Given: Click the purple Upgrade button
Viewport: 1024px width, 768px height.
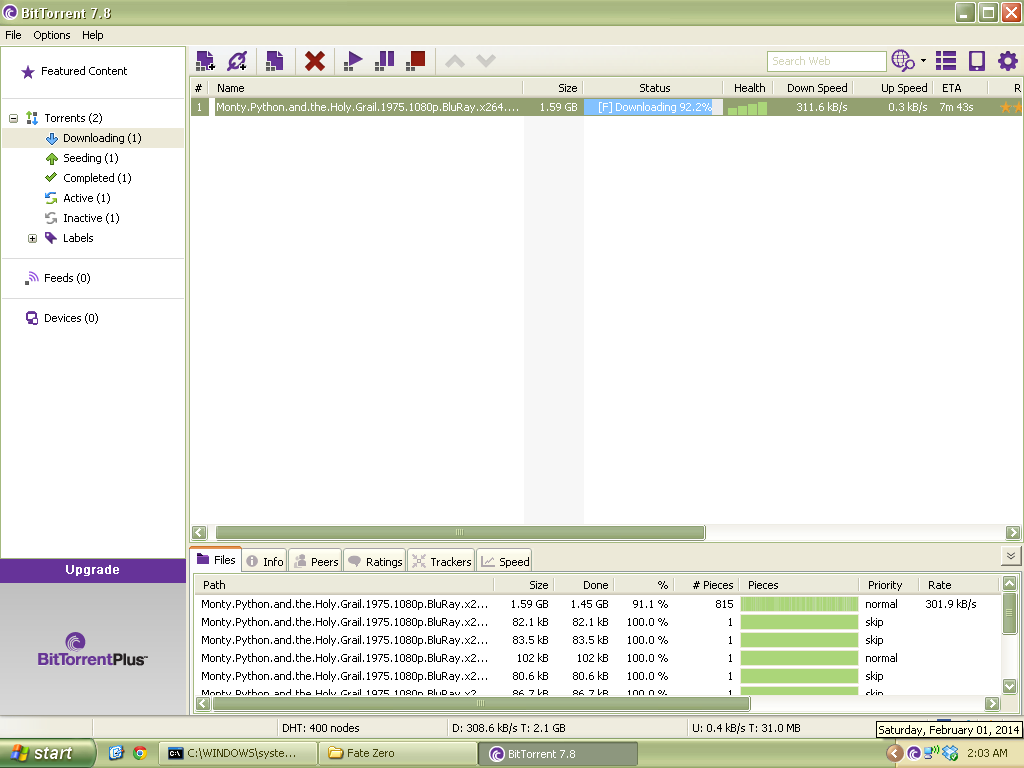Looking at the screenshot, I should click(93, 570).
